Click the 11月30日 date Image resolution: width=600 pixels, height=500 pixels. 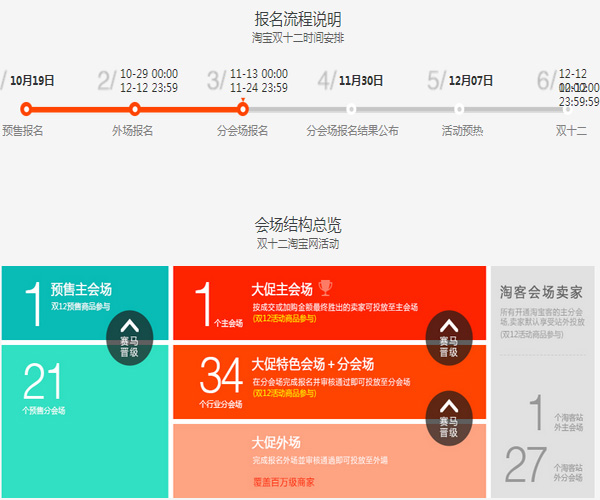pos(361,81)
